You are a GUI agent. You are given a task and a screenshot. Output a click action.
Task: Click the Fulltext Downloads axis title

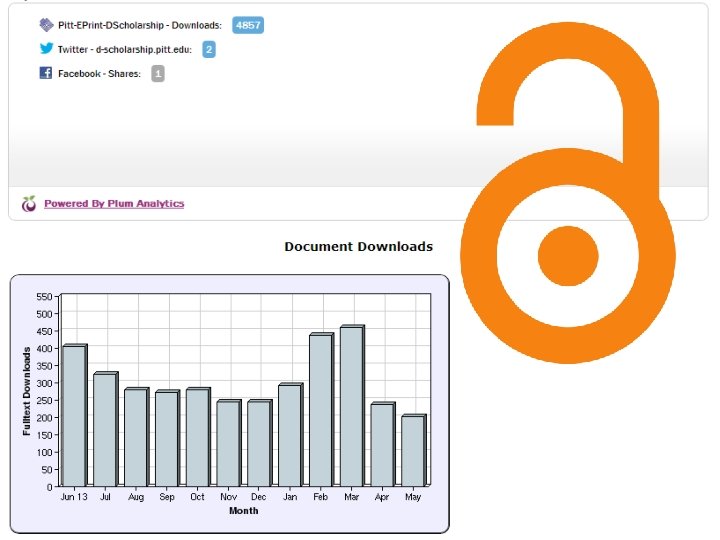[x=27, y=391]
